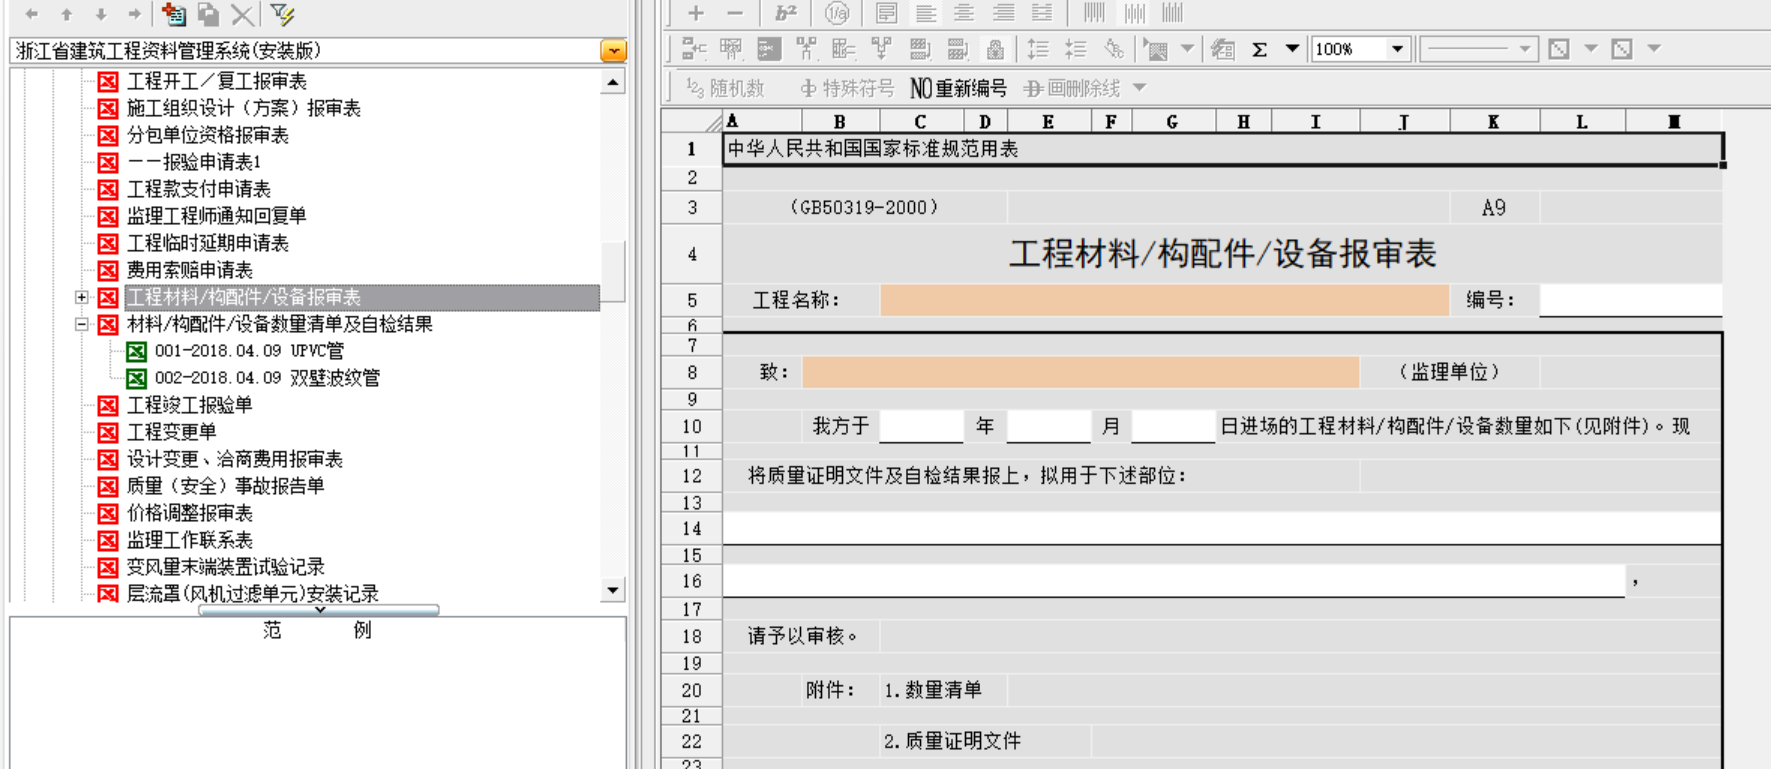Click the filter icon with lightning bolt
The image size is (1771, 769).
[x=282, y=14]
